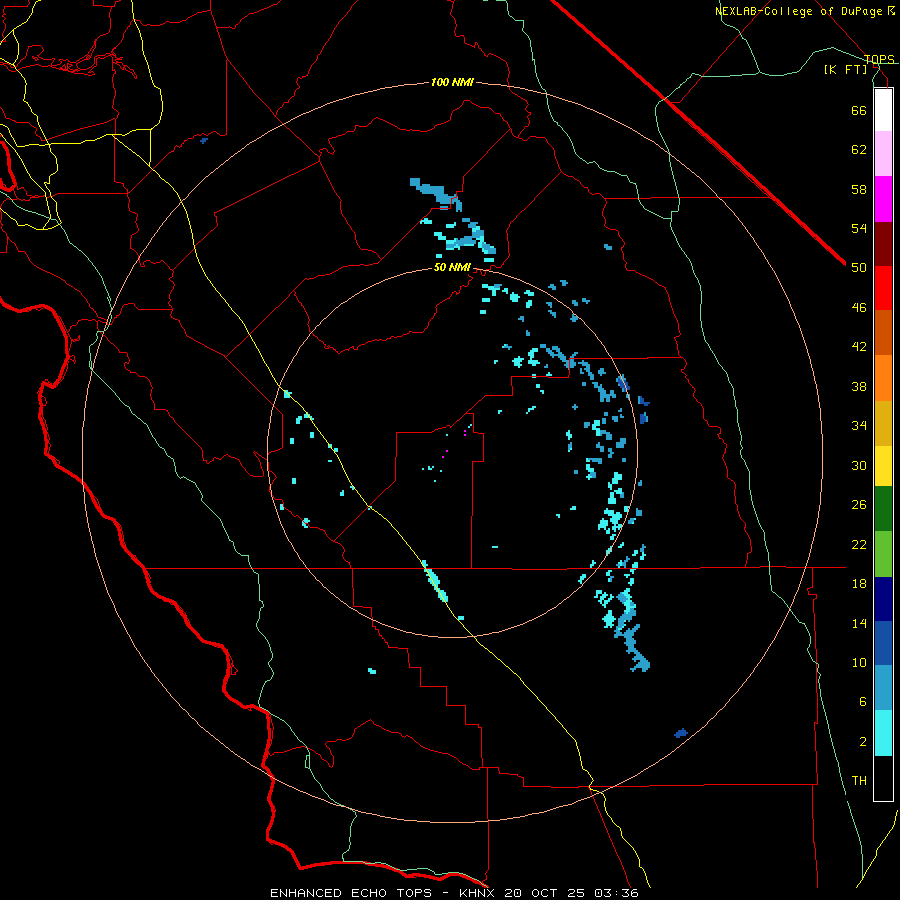Viewport: 900px width, 900px height.
Task: Click the 54 legend value
Action: 859,228
